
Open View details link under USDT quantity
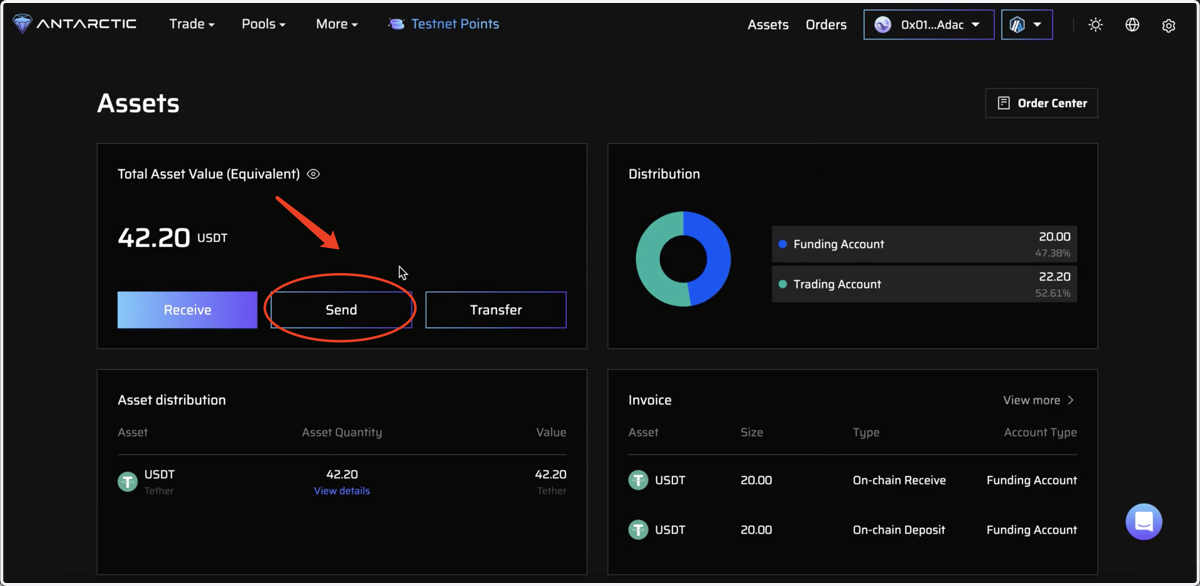pyautogui.click(x=342, y=491)
